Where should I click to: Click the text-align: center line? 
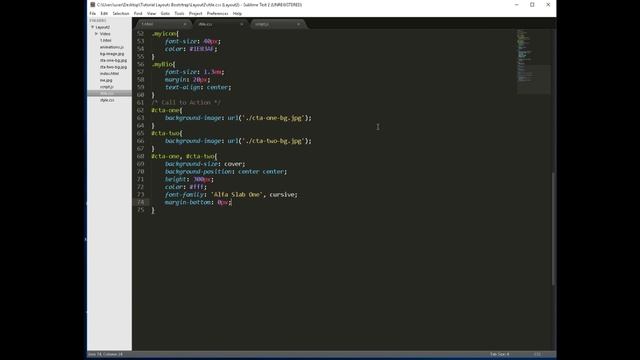pos(198,87)
